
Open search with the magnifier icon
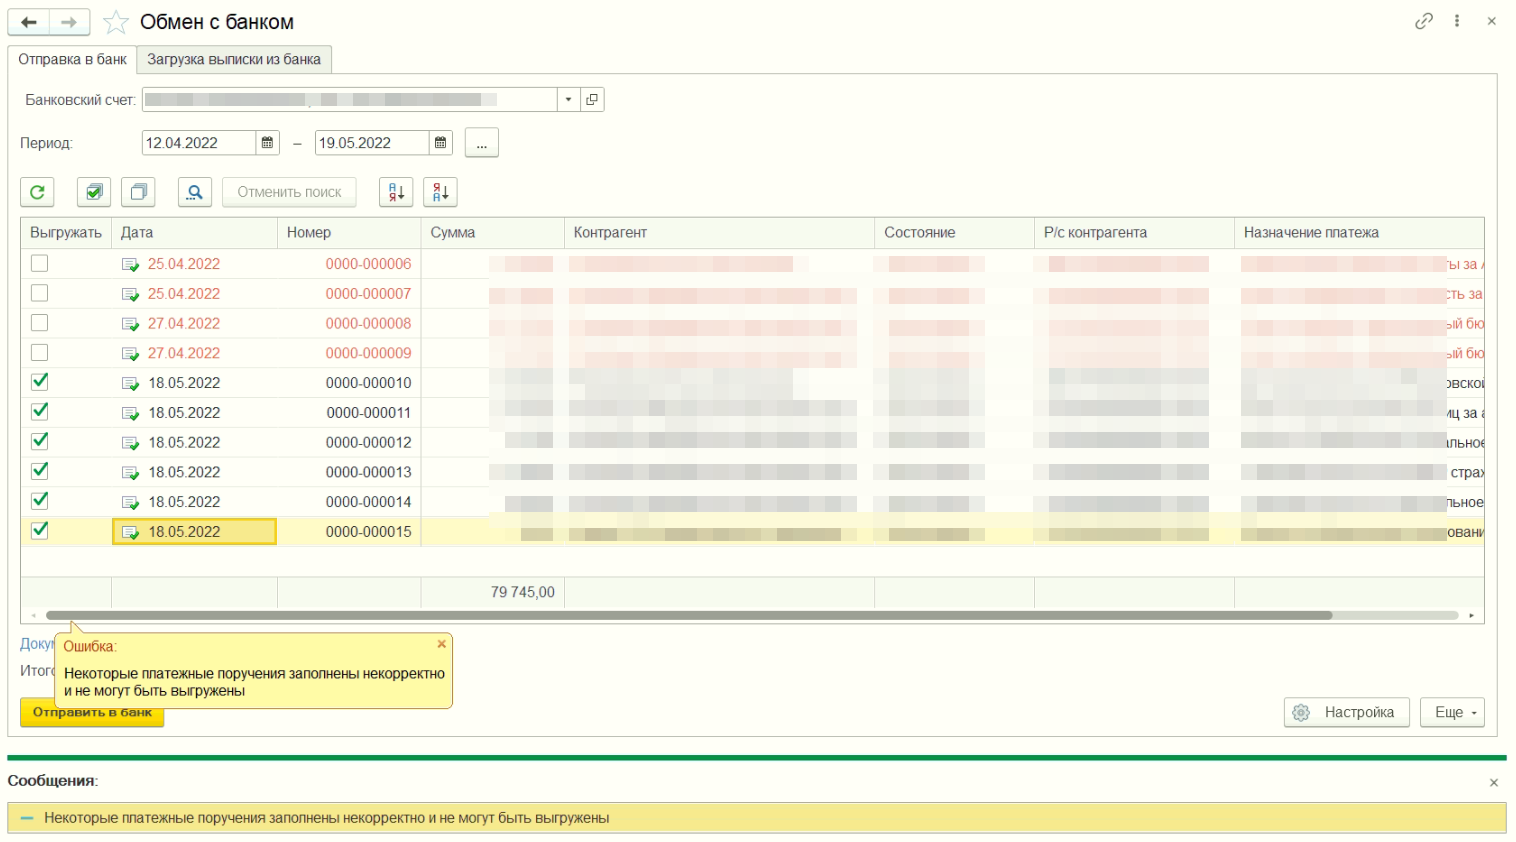click(195, 192)
